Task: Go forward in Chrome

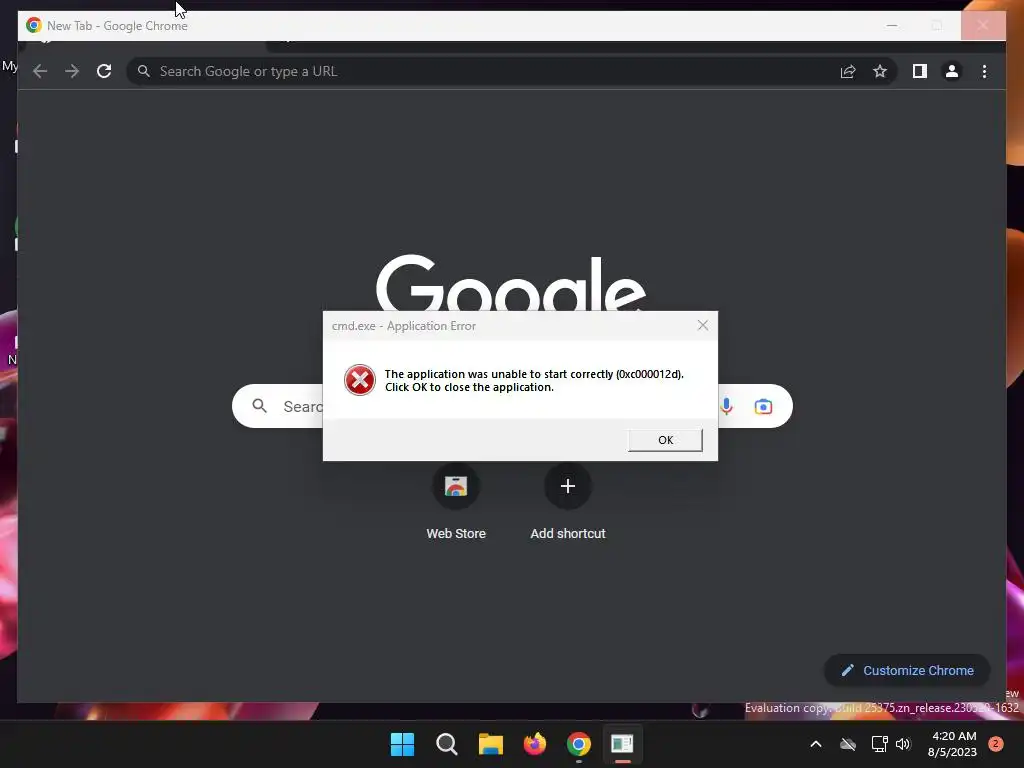Action: [72, 71]
